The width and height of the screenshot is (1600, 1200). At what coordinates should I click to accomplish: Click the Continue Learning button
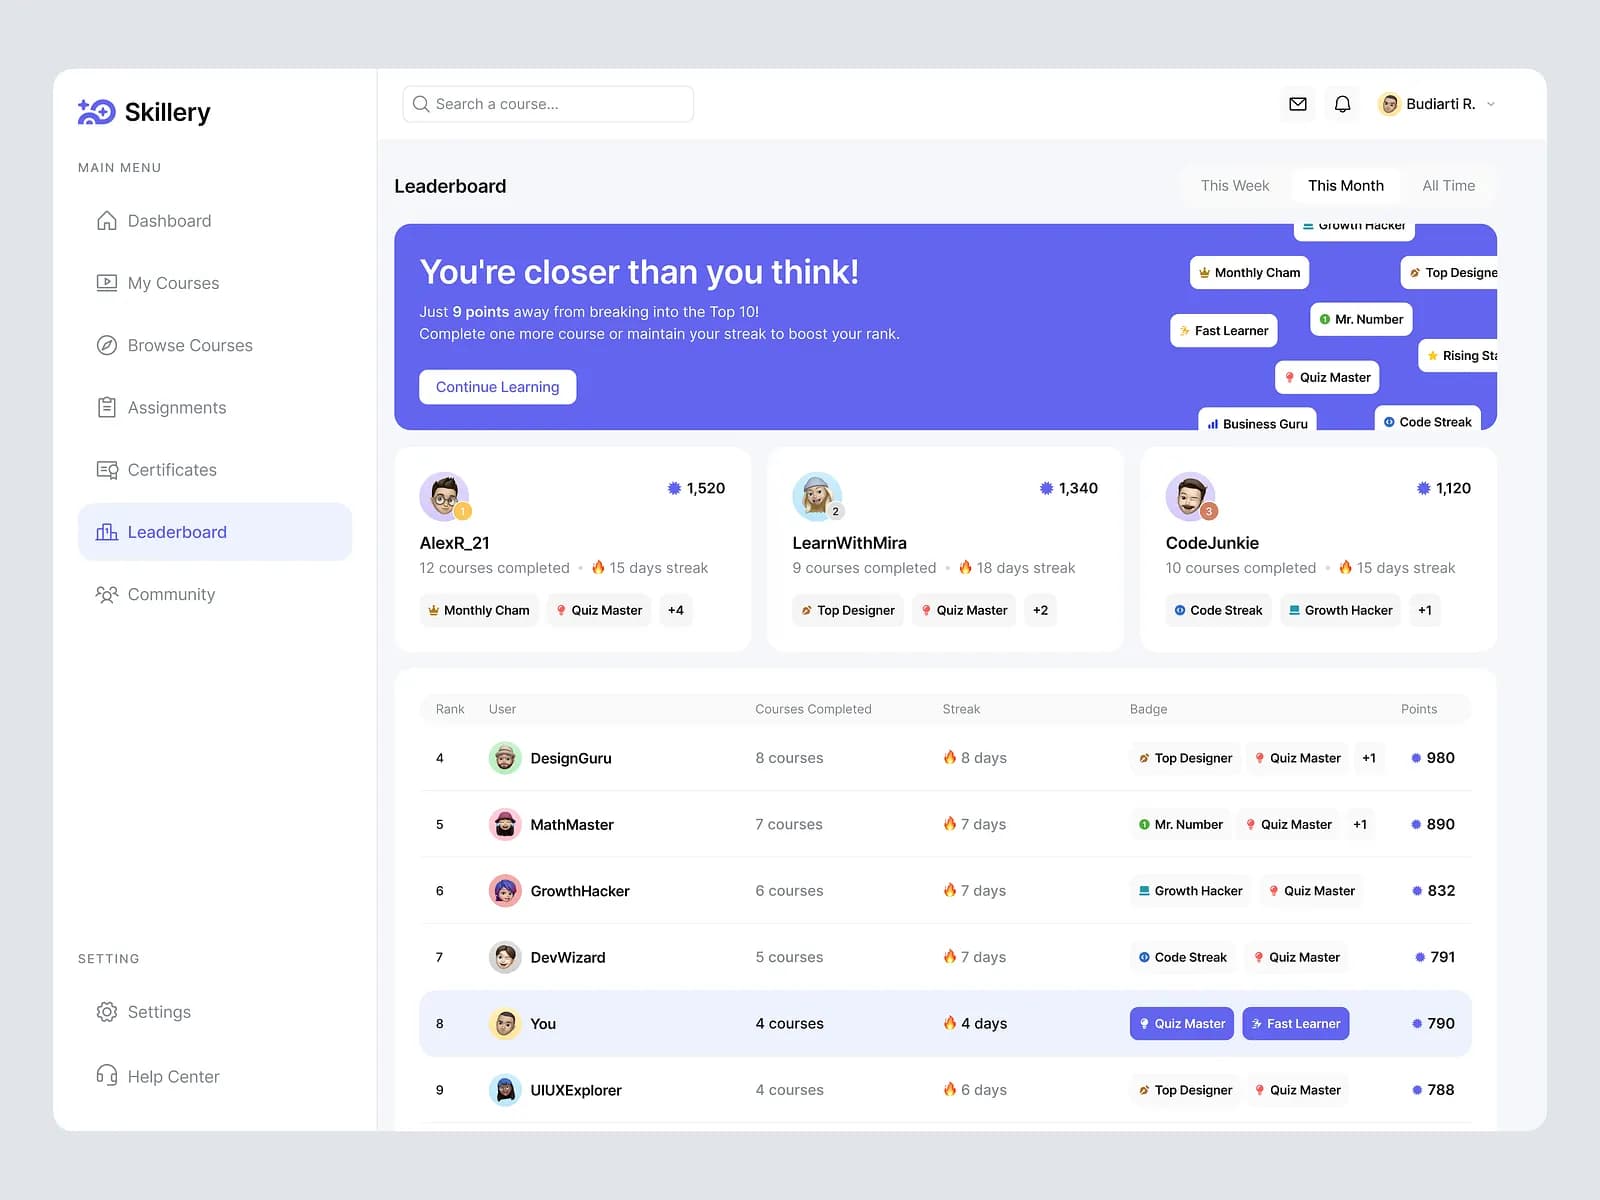[497, 387]
